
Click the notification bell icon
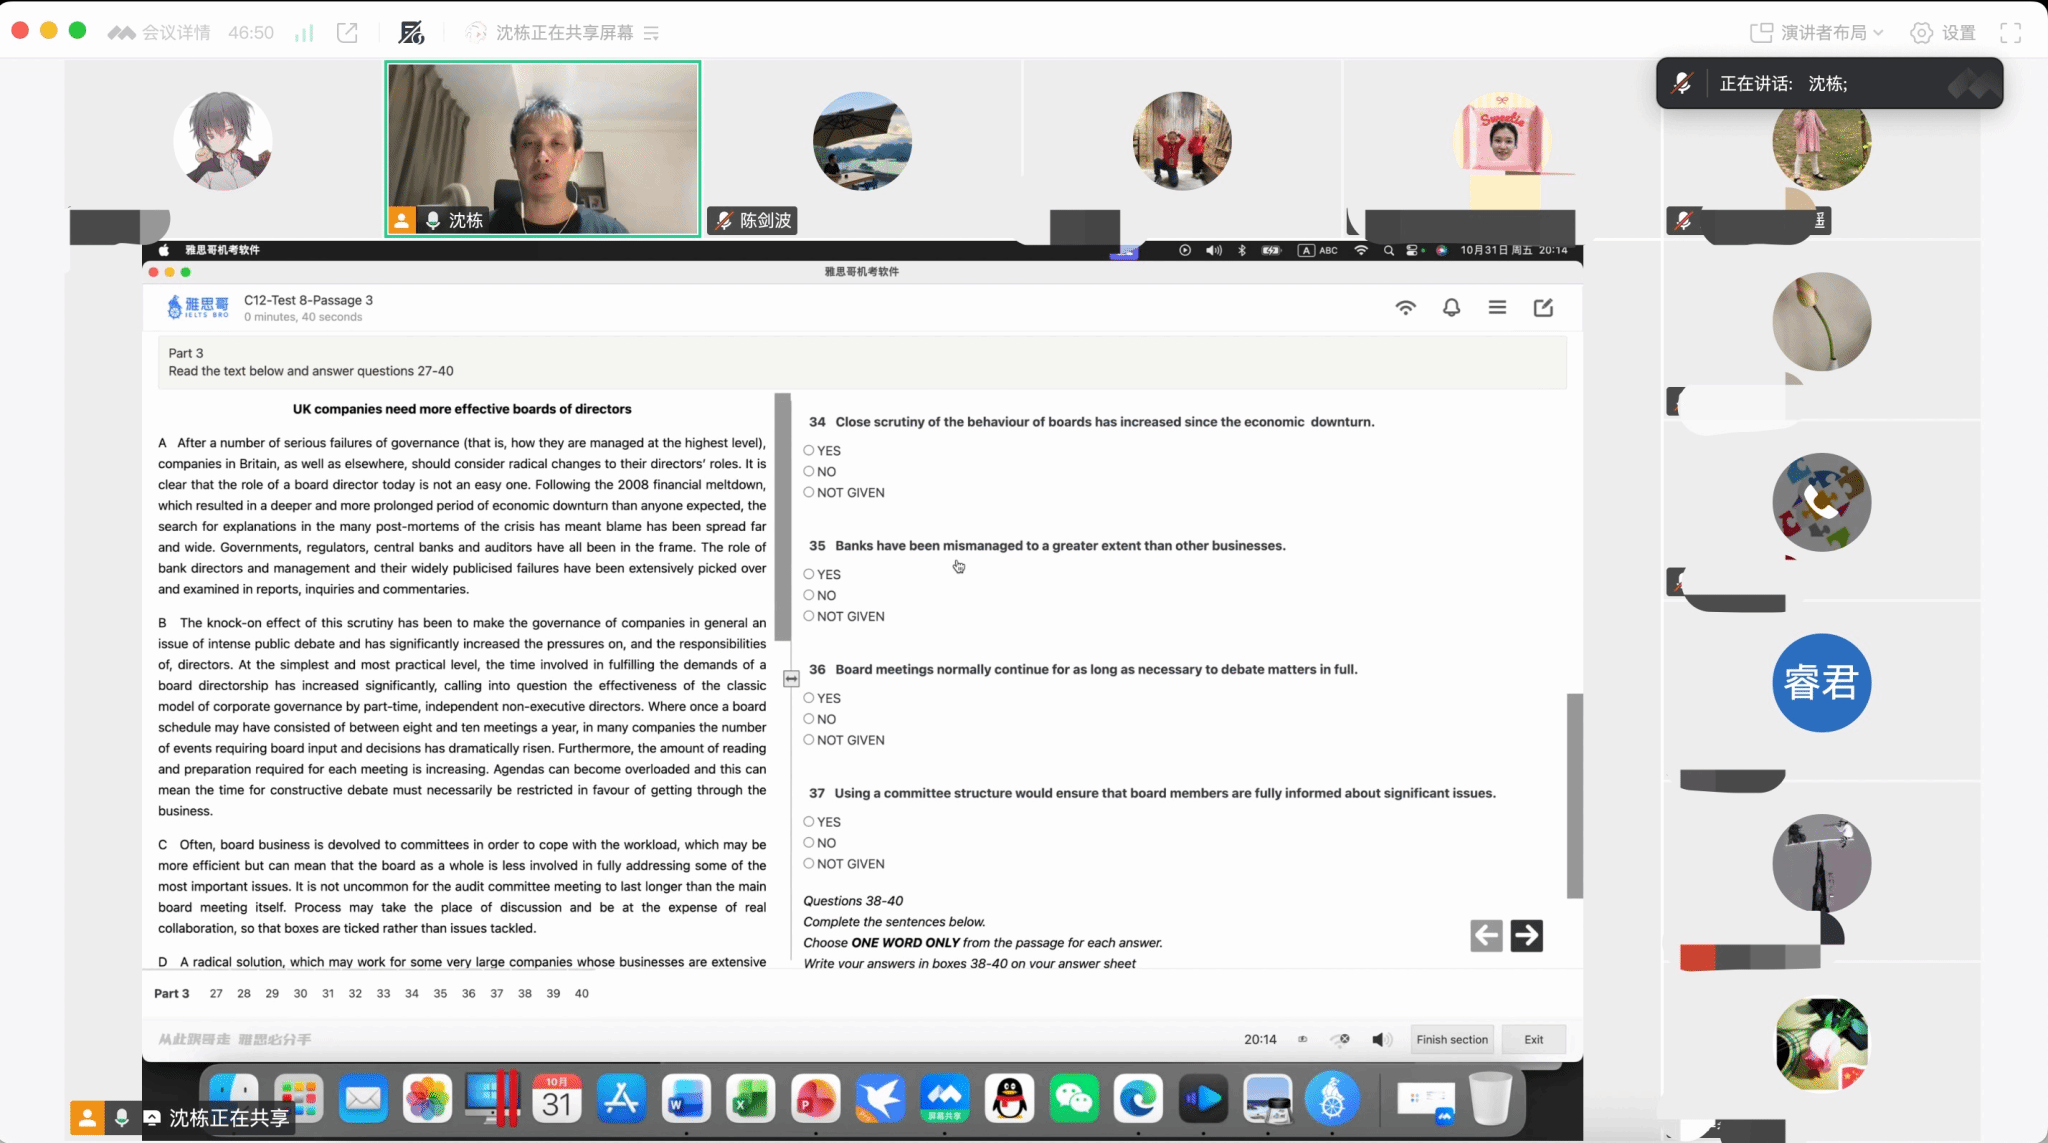(x=1451, y=308)
